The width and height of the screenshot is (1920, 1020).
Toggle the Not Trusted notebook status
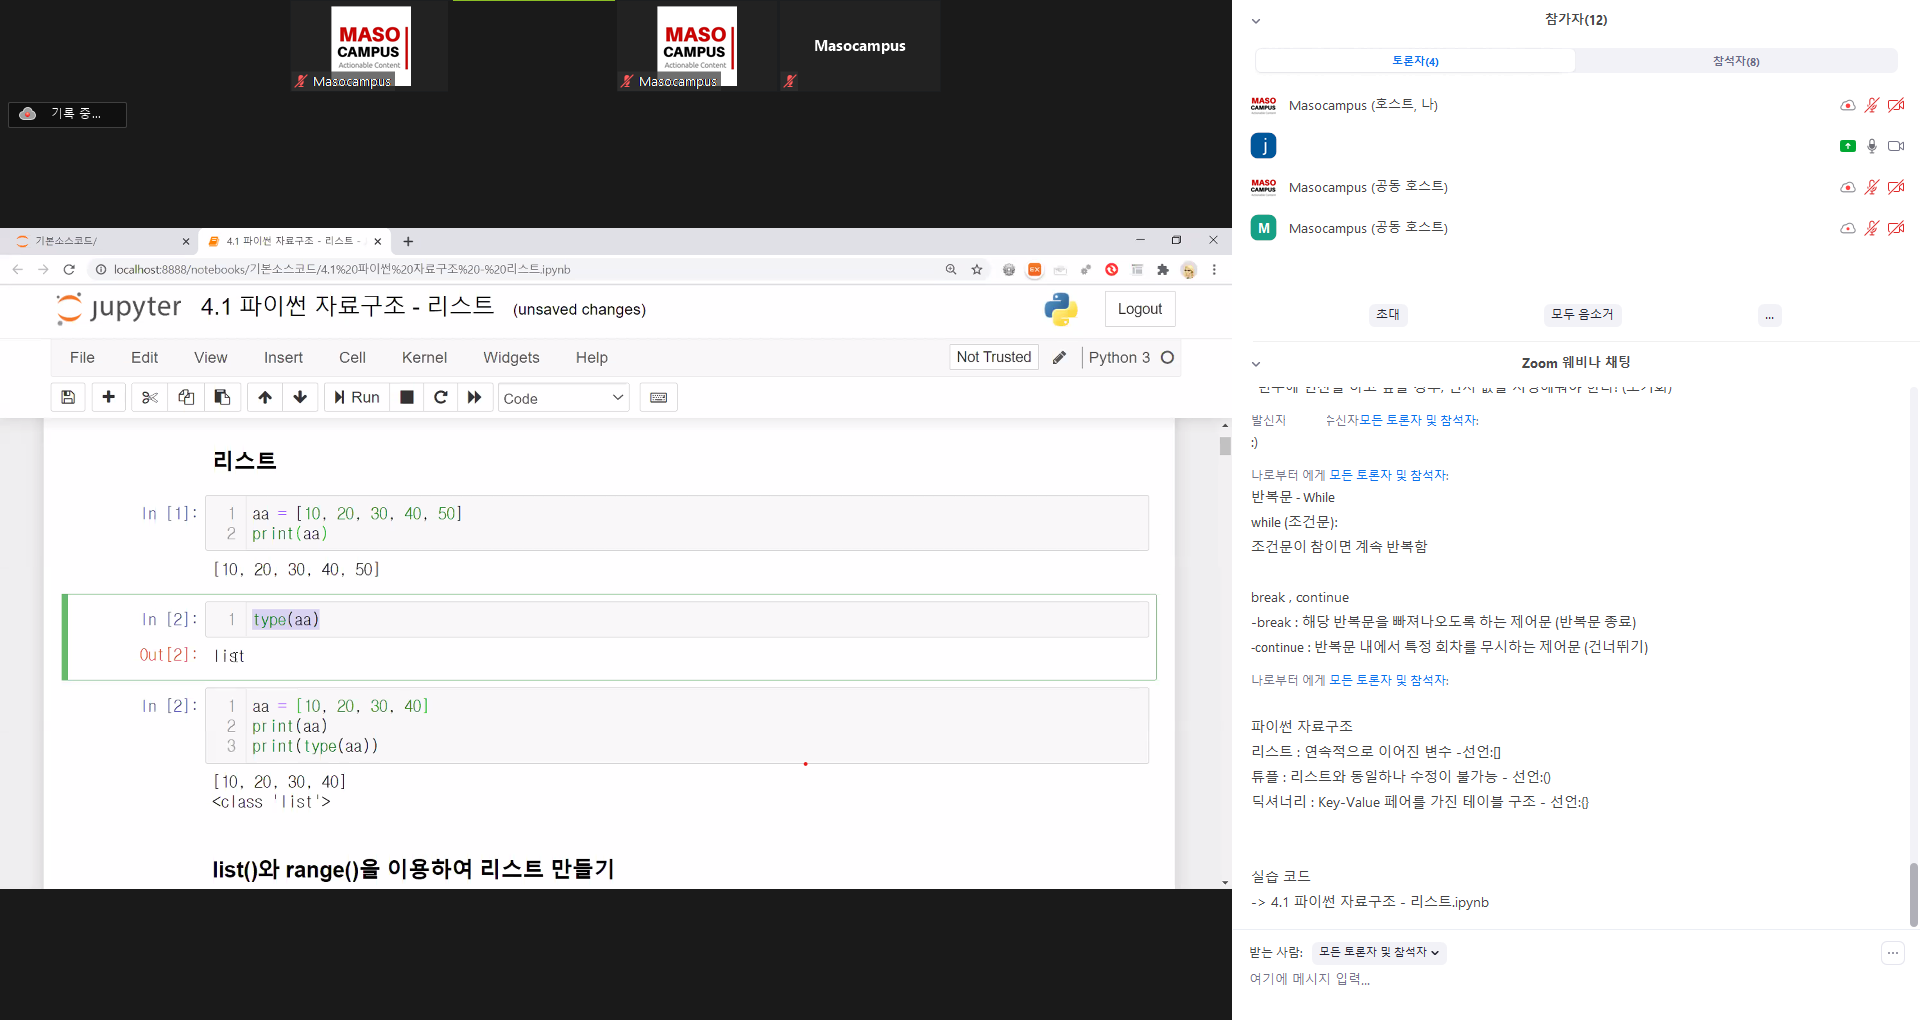(993, 357)
